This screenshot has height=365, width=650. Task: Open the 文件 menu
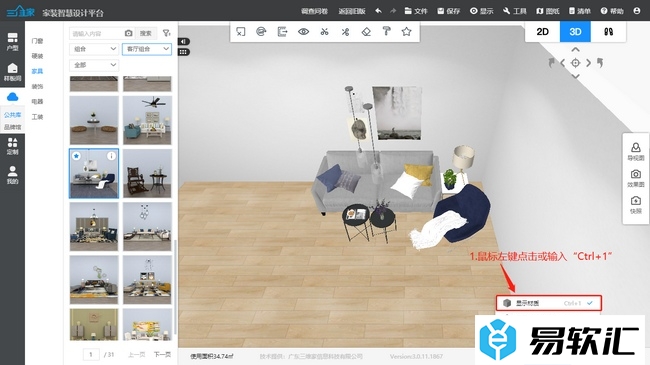[416, 11]
